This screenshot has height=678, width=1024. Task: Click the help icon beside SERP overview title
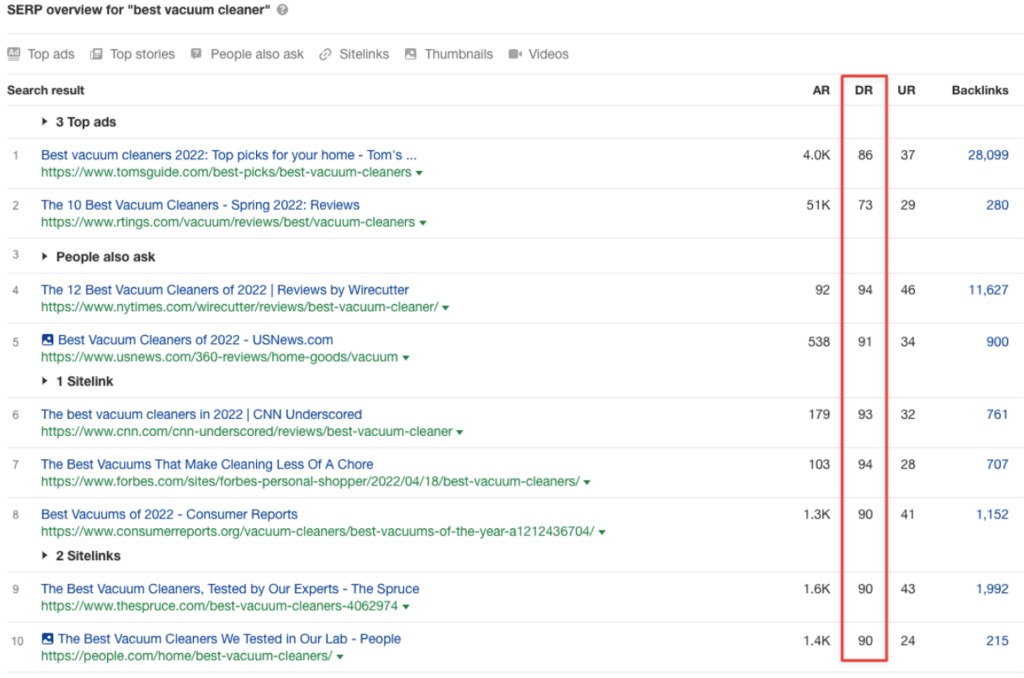tap(282, 10)
